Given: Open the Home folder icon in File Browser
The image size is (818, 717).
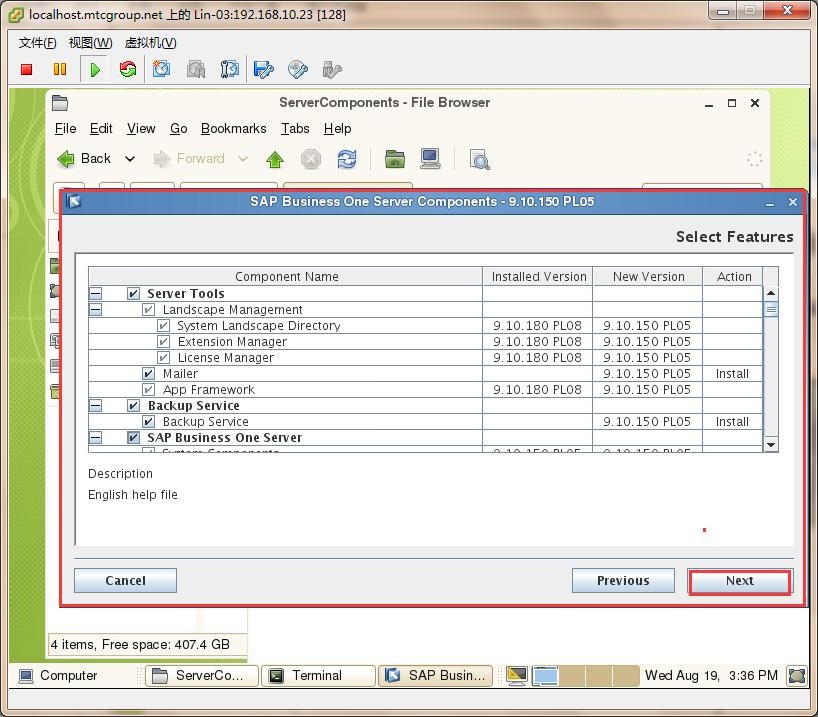Looking at the screenshot, I should (395, 159).
